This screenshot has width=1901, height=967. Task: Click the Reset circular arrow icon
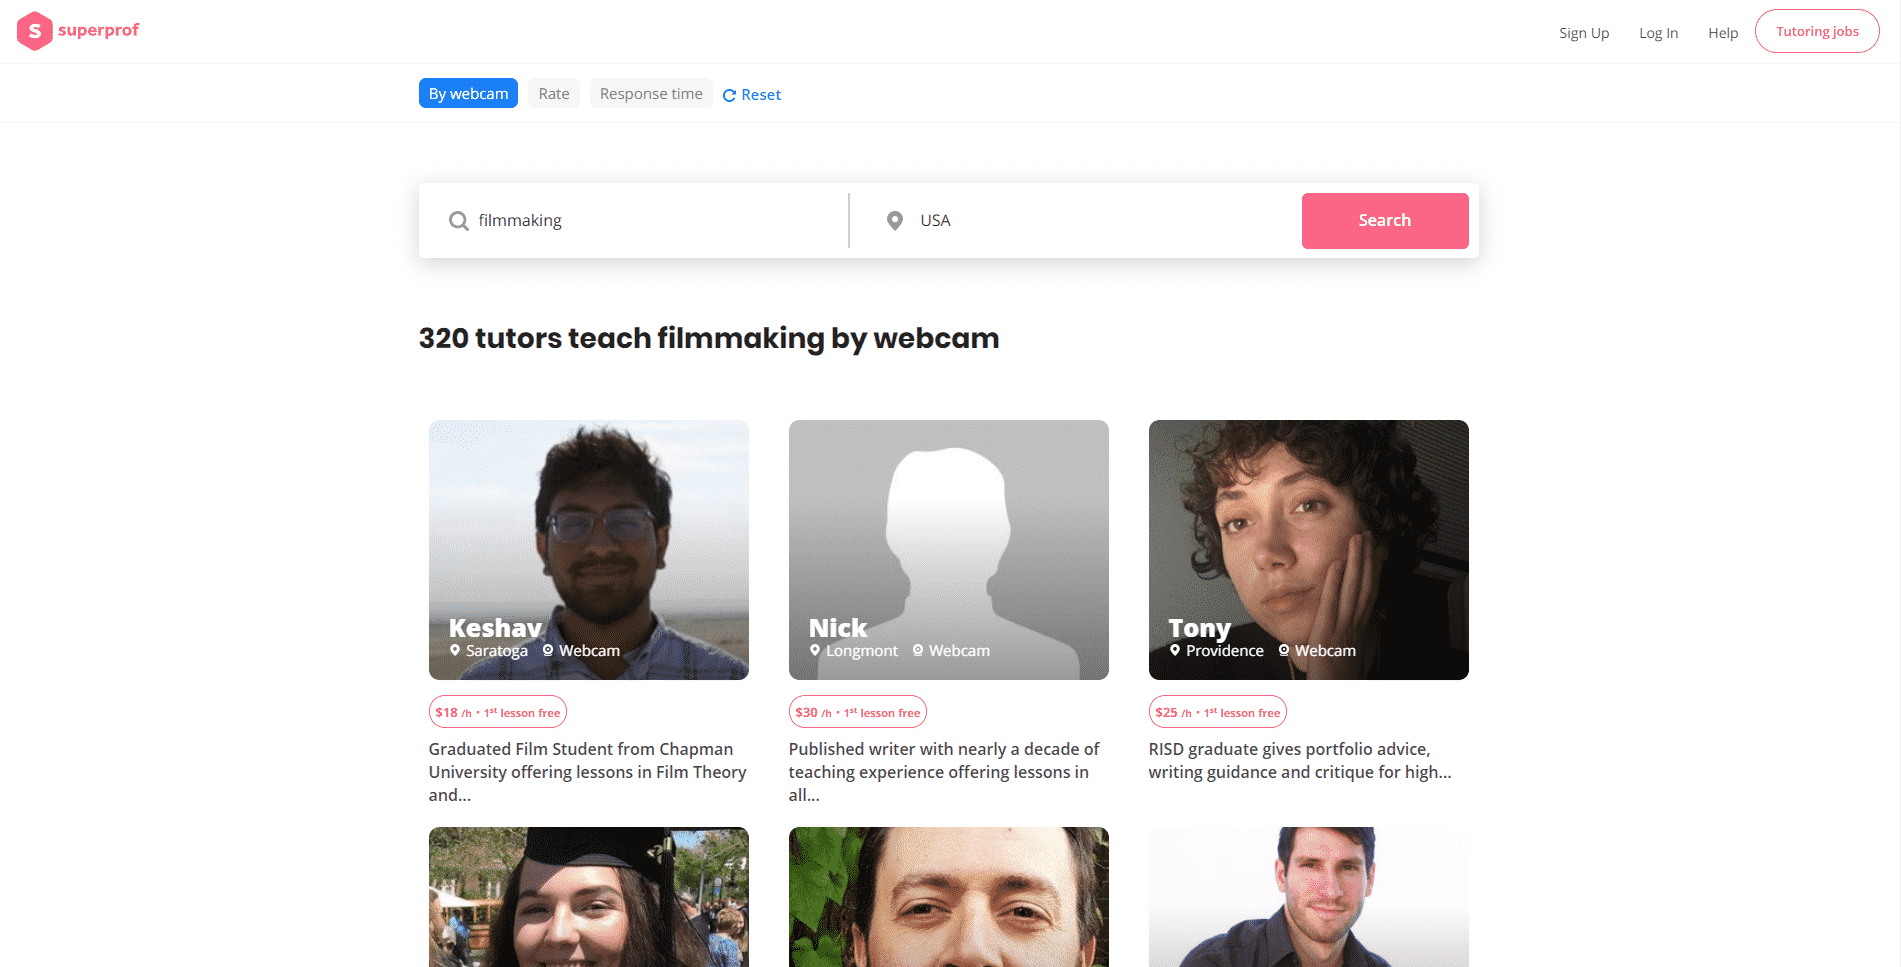(x=729, y=95)
